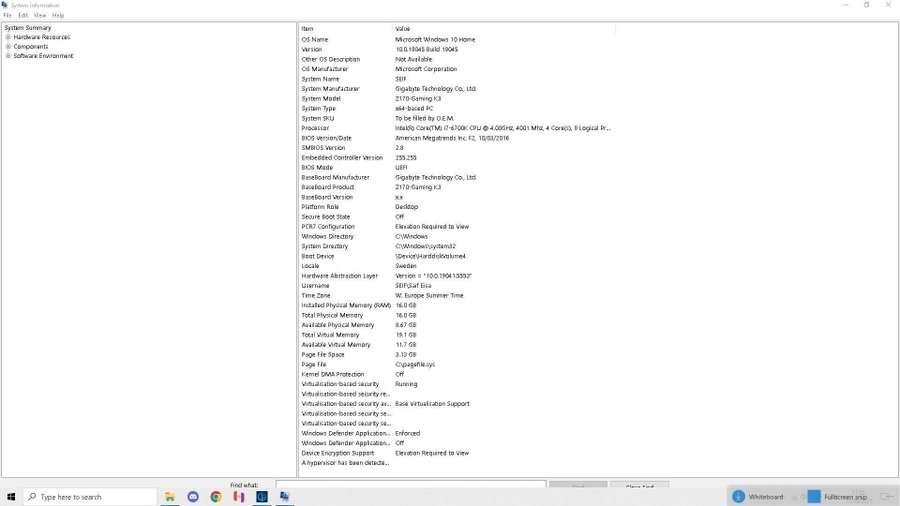The image size is (900, 506).
Task: Click the Find what input field
Action: 410,485
